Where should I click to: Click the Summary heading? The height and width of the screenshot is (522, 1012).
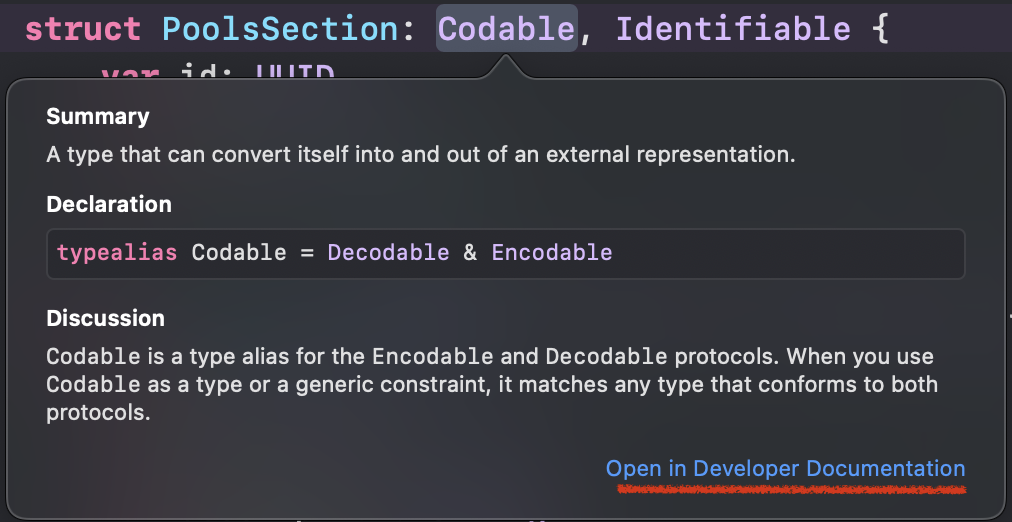click(98, 117)
